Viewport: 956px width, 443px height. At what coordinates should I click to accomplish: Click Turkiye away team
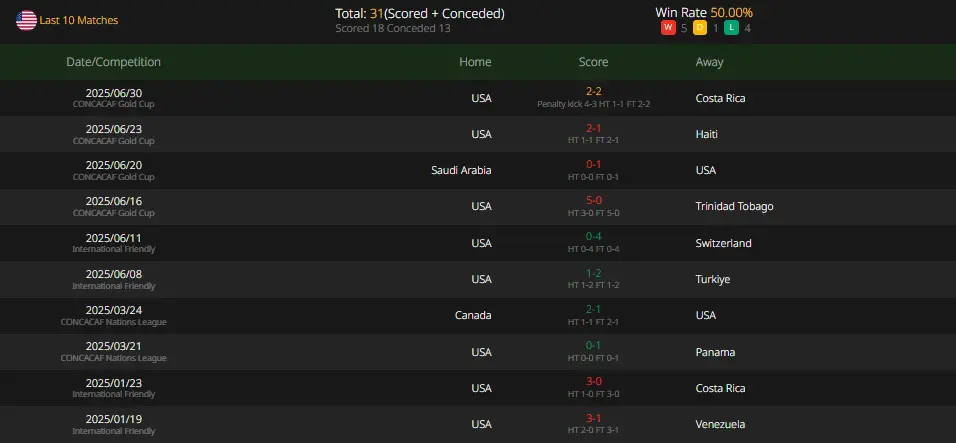click(713, 279)
